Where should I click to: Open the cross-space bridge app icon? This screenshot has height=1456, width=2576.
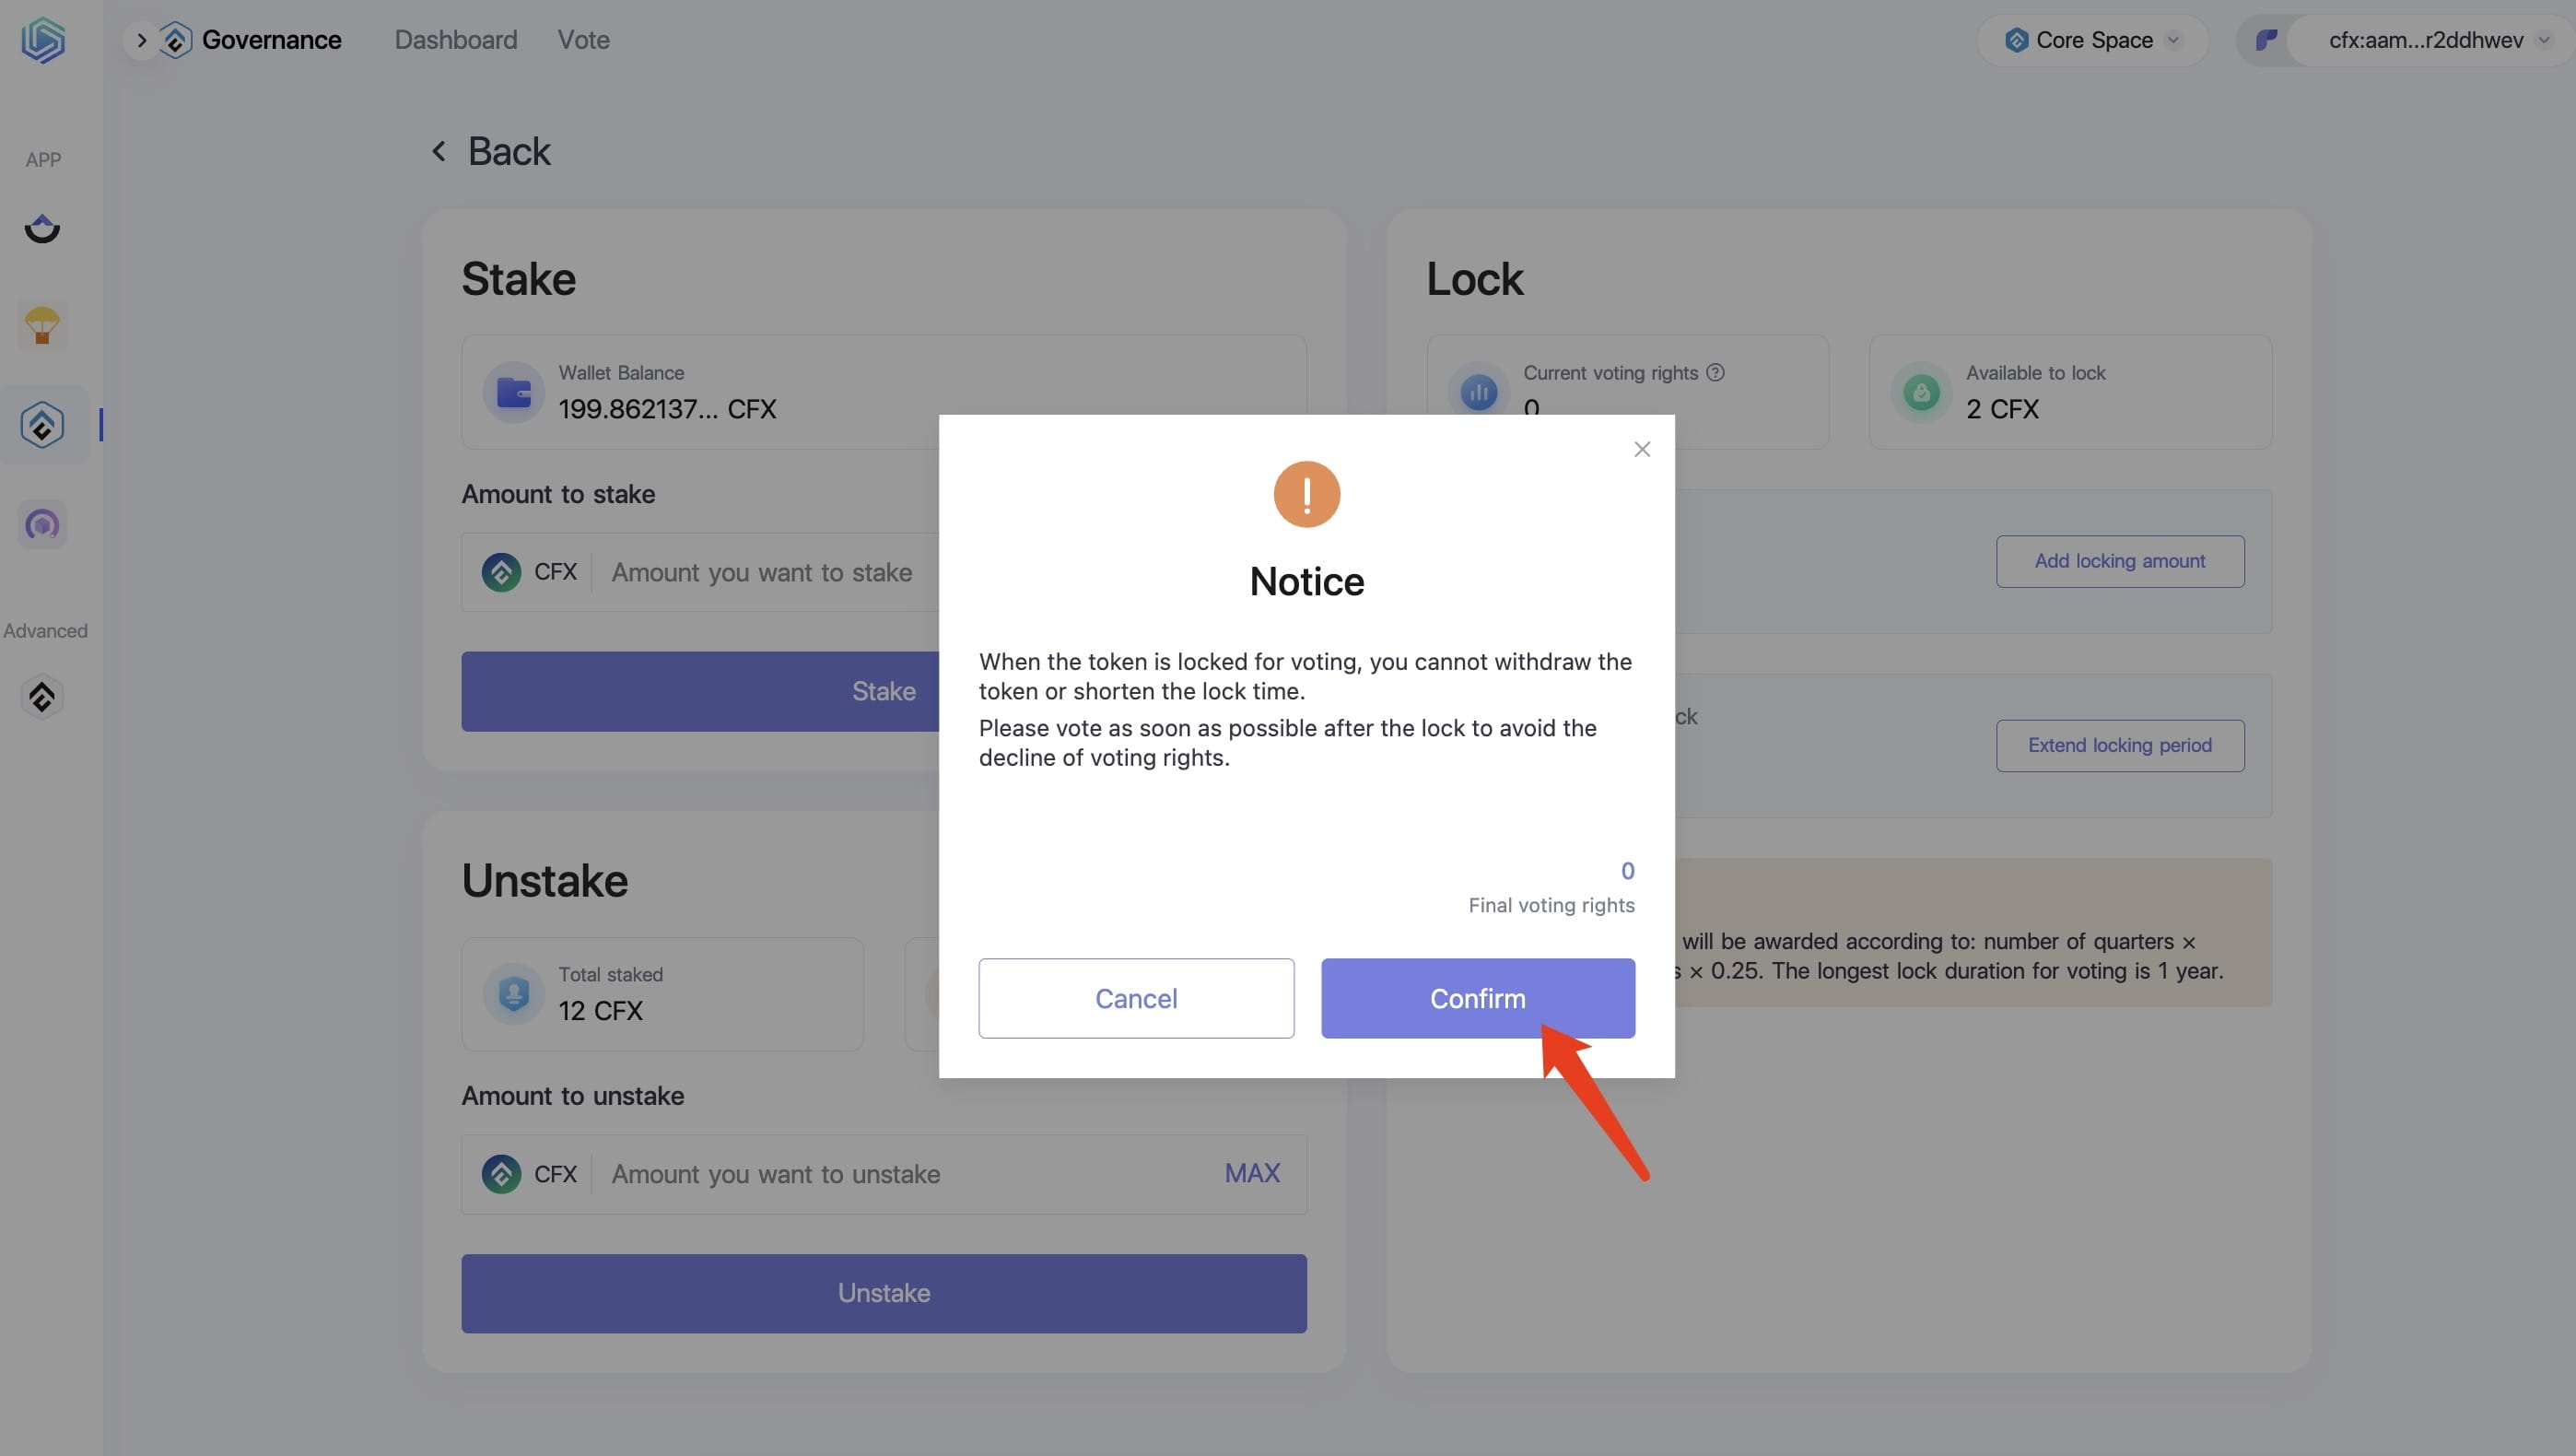42,229
